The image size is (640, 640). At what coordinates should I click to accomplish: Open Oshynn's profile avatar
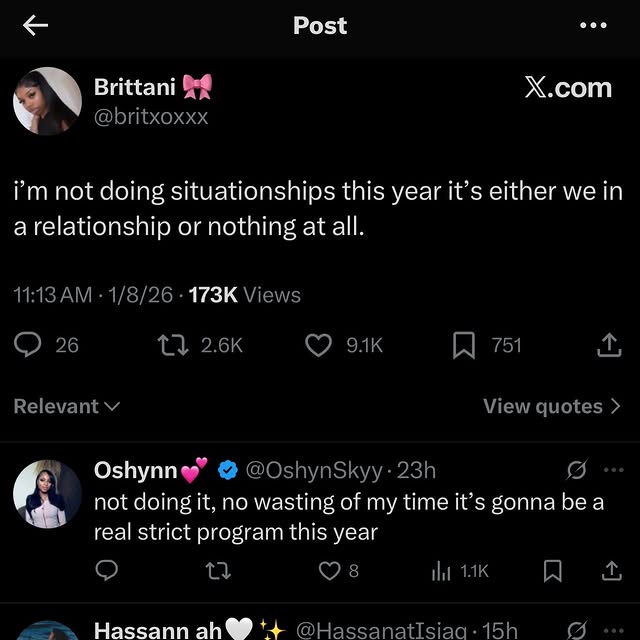click(x=47, y=494)
